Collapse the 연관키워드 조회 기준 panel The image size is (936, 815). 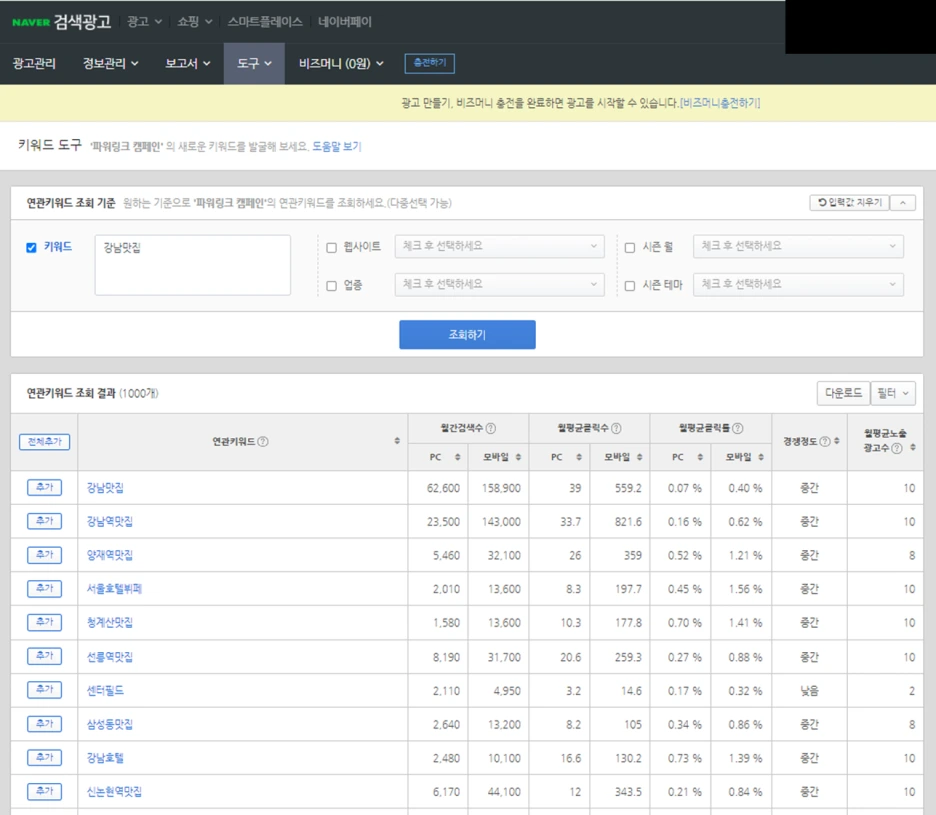point(903,203)
